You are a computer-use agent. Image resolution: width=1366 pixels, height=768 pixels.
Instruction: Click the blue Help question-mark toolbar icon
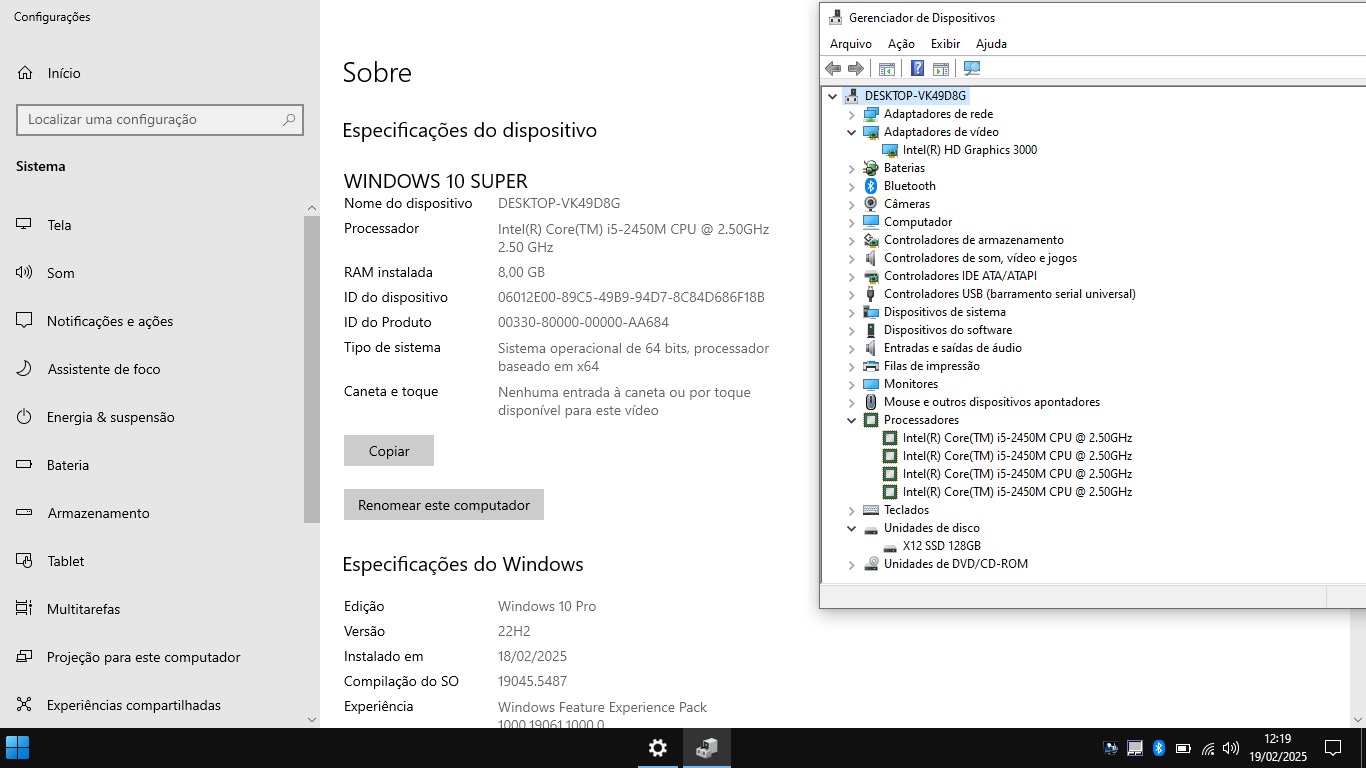click(917, 68)
